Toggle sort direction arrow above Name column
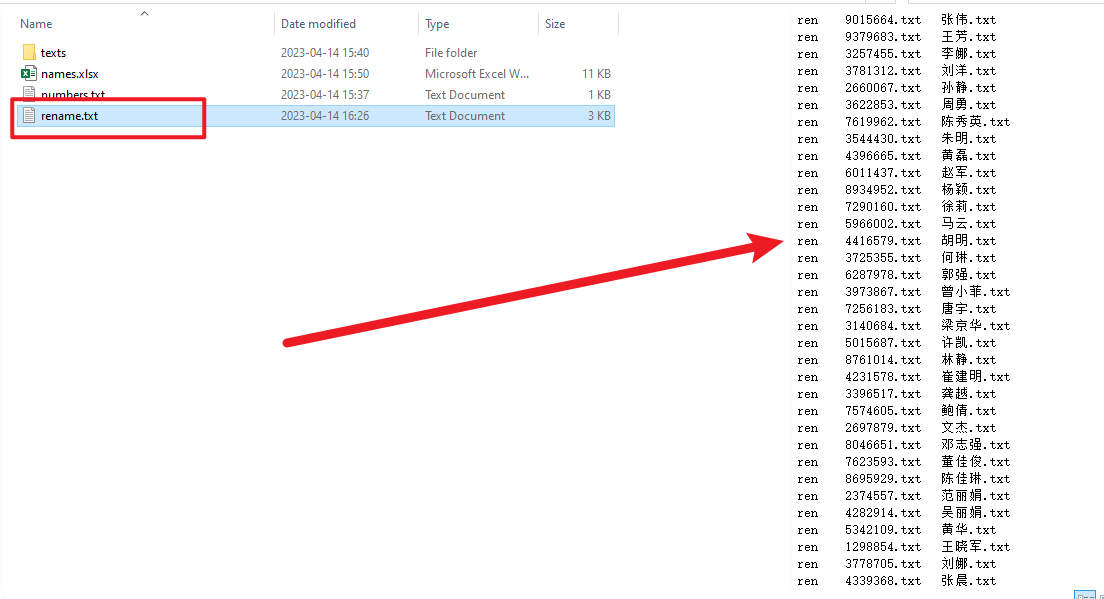The width and height of the screenshot is (1104, 599). [144, 14]
